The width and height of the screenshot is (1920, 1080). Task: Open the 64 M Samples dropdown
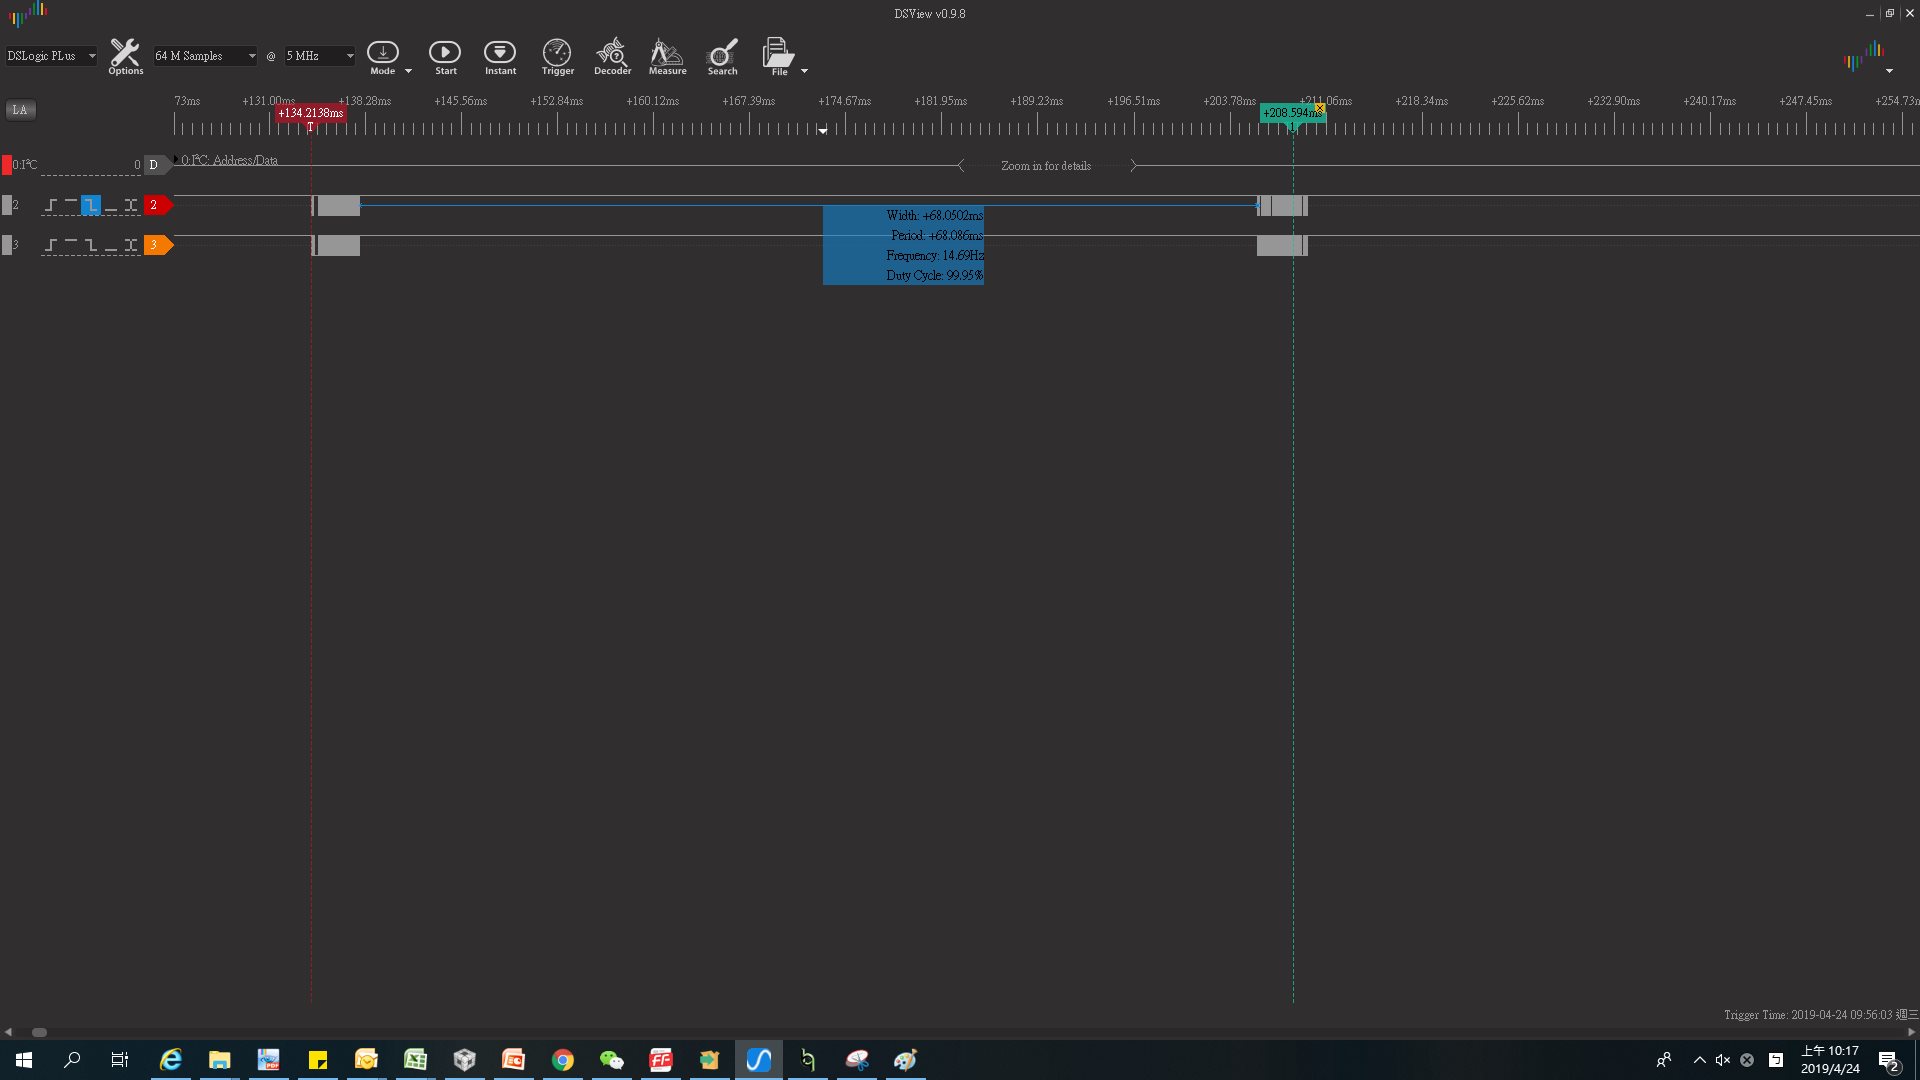tap(205, 56)
